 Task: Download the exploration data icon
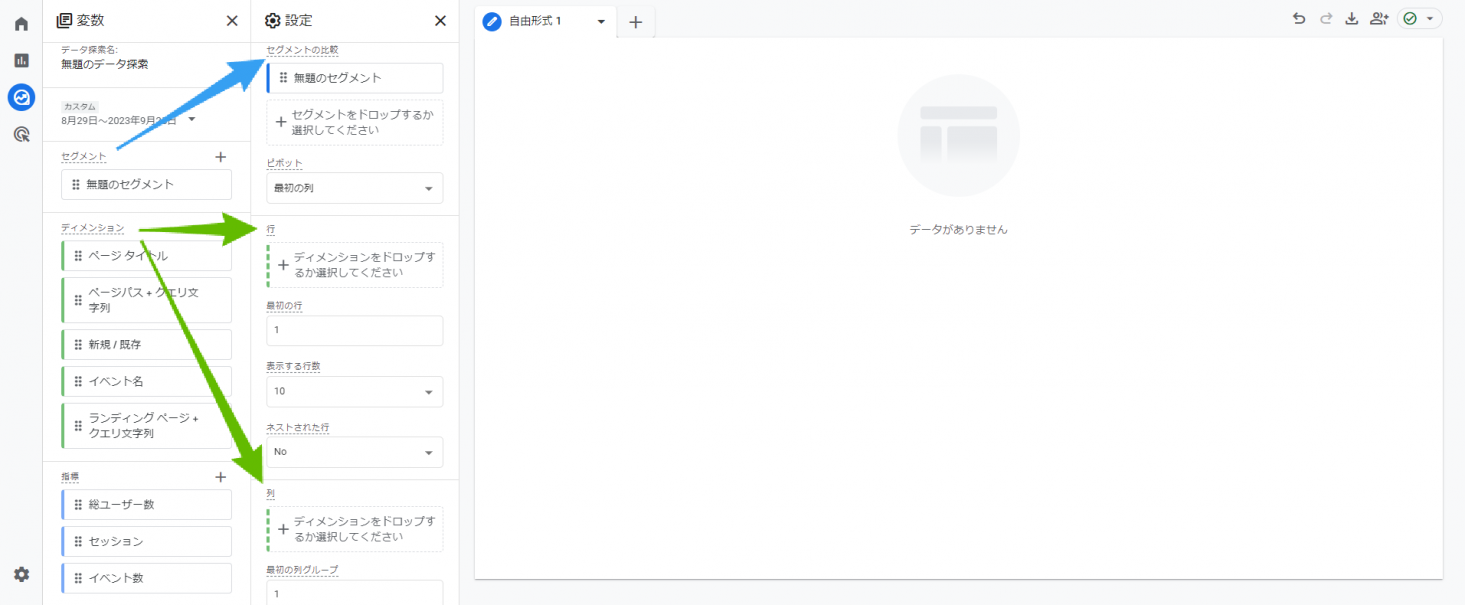(1352, 19)
